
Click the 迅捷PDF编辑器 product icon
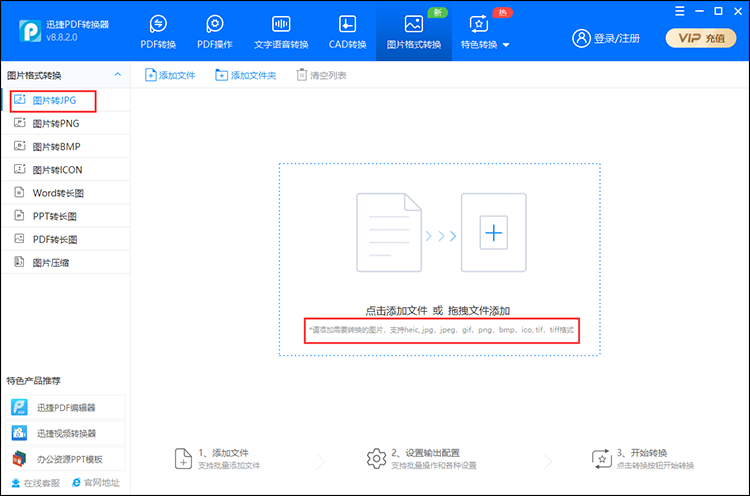coord(19,408)
